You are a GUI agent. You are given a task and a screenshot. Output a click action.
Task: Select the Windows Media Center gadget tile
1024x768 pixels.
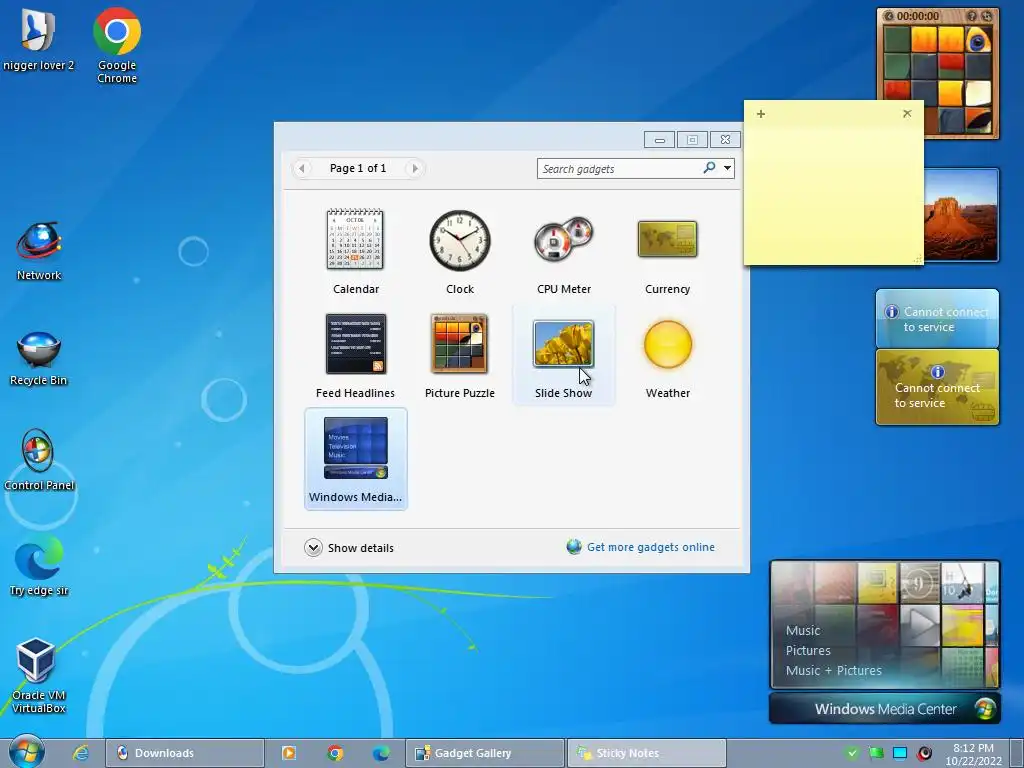[355, 459]
